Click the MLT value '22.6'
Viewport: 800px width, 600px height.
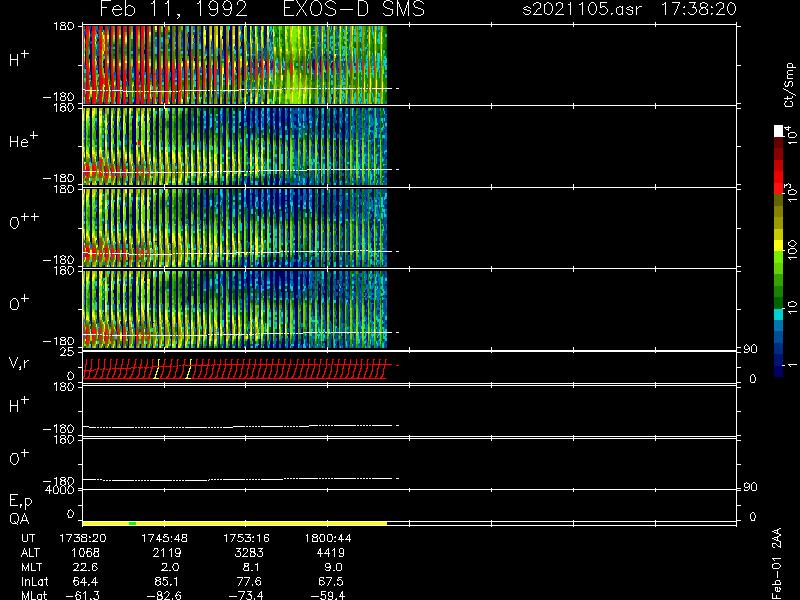click(x=85, y=567)
